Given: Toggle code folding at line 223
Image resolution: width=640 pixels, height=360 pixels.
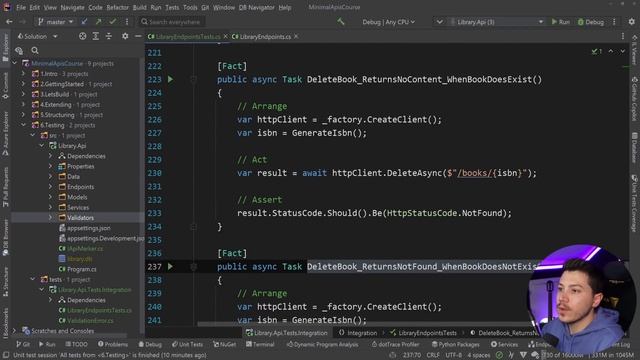Looking at the screenshot, I should pyautogui.click(x=193, y=79).
